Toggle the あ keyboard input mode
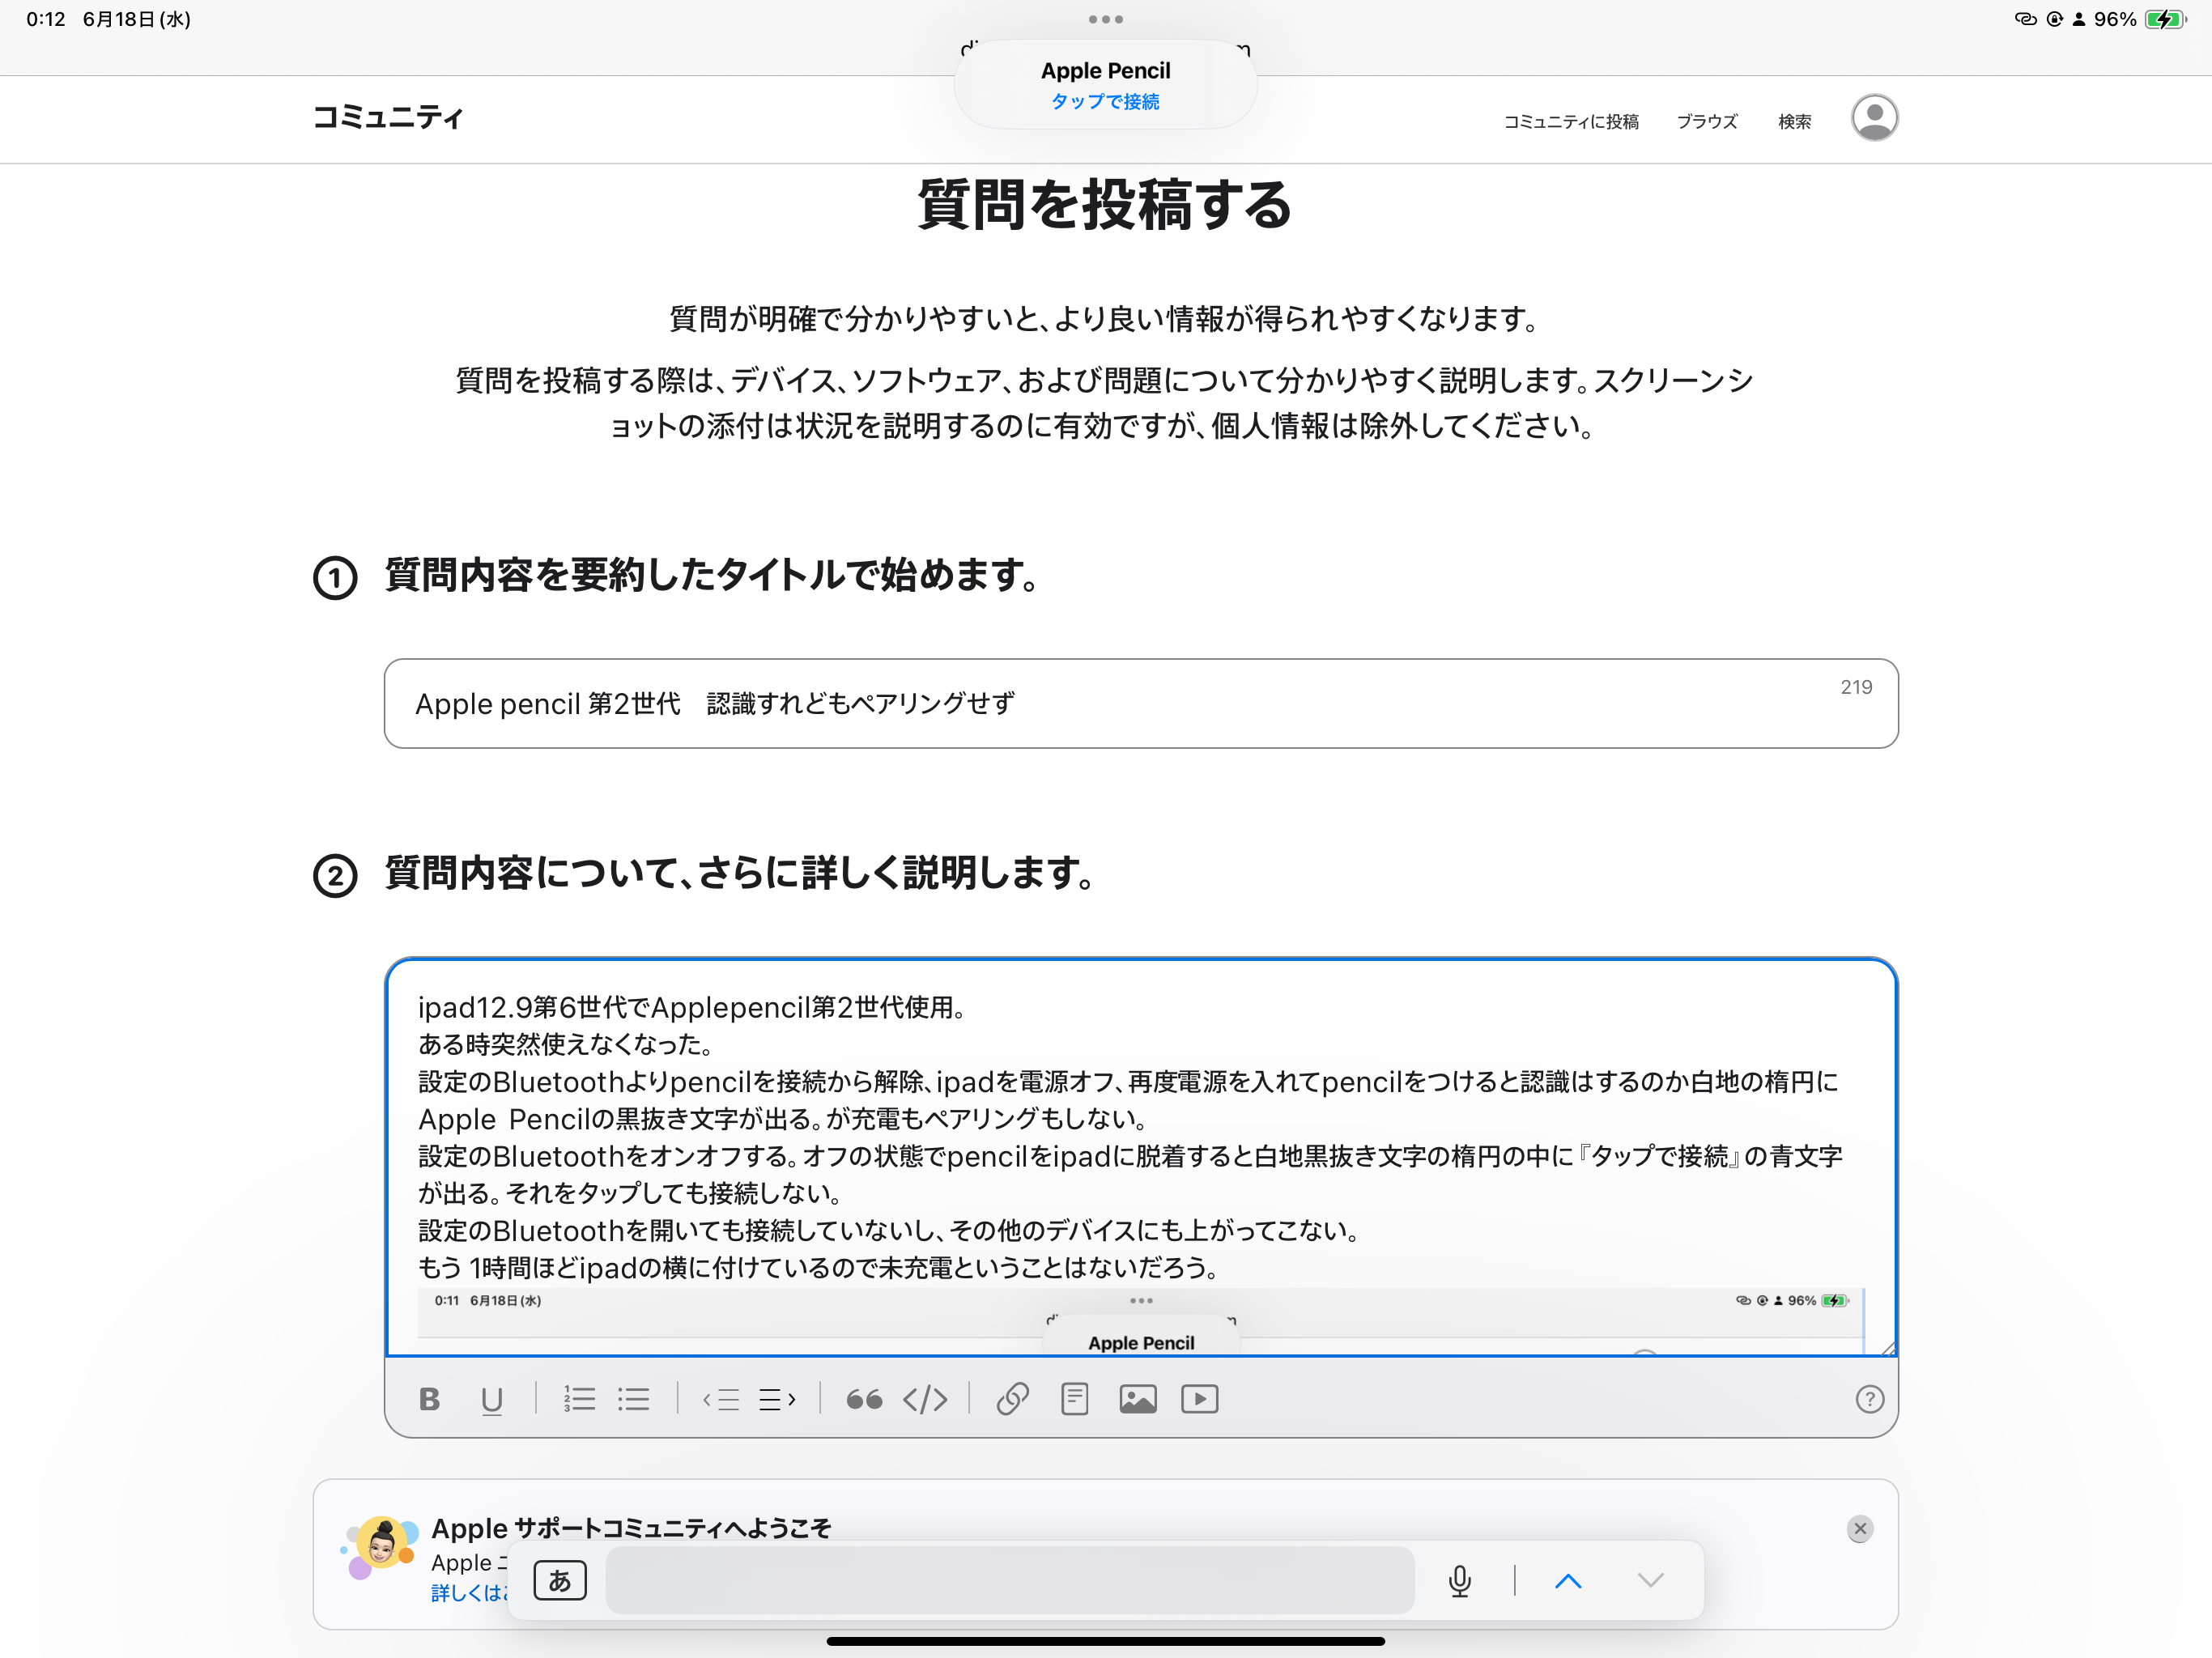This screenshot has height=1658, width=2212. tap(560, 1580)
